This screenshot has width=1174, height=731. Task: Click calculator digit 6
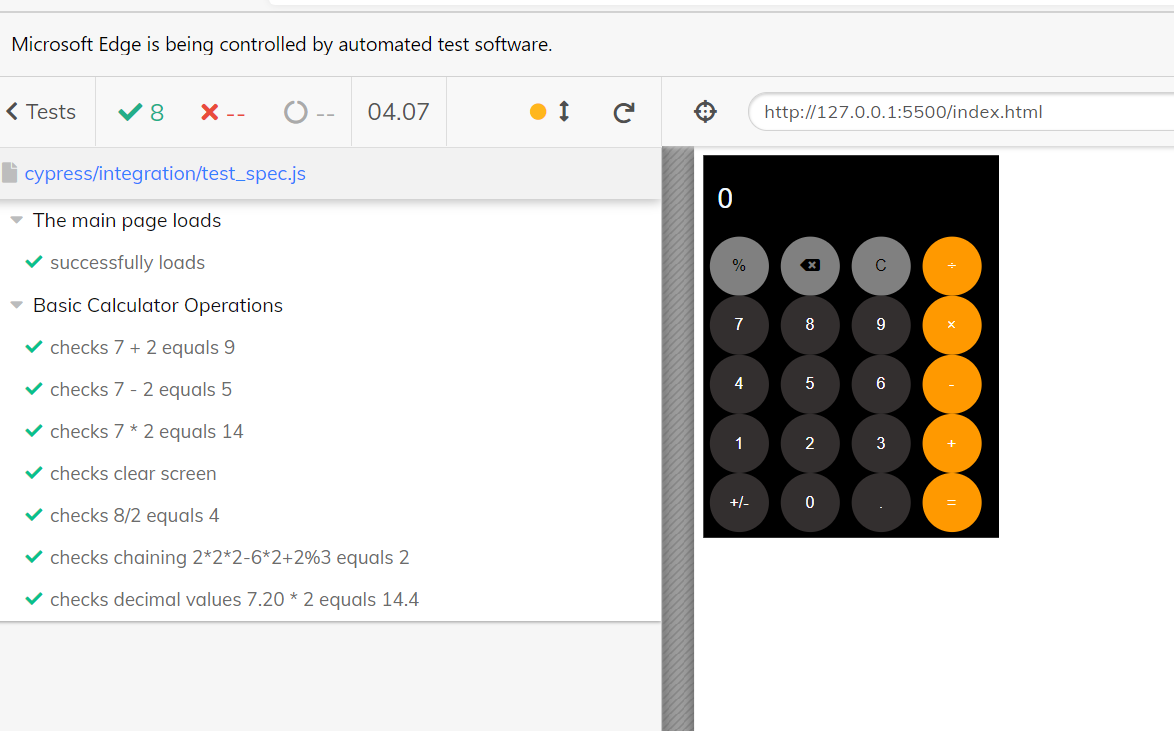pos(880,384)
